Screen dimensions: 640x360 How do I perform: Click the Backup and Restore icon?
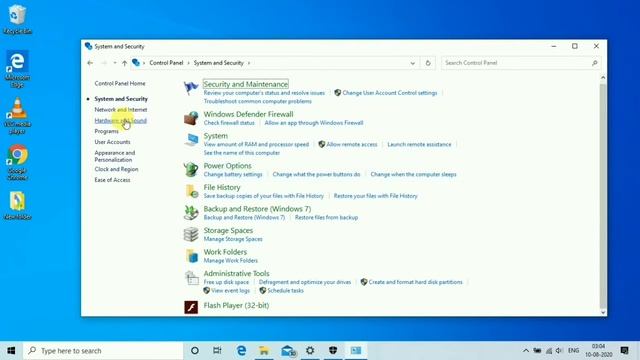pos(191,213)
